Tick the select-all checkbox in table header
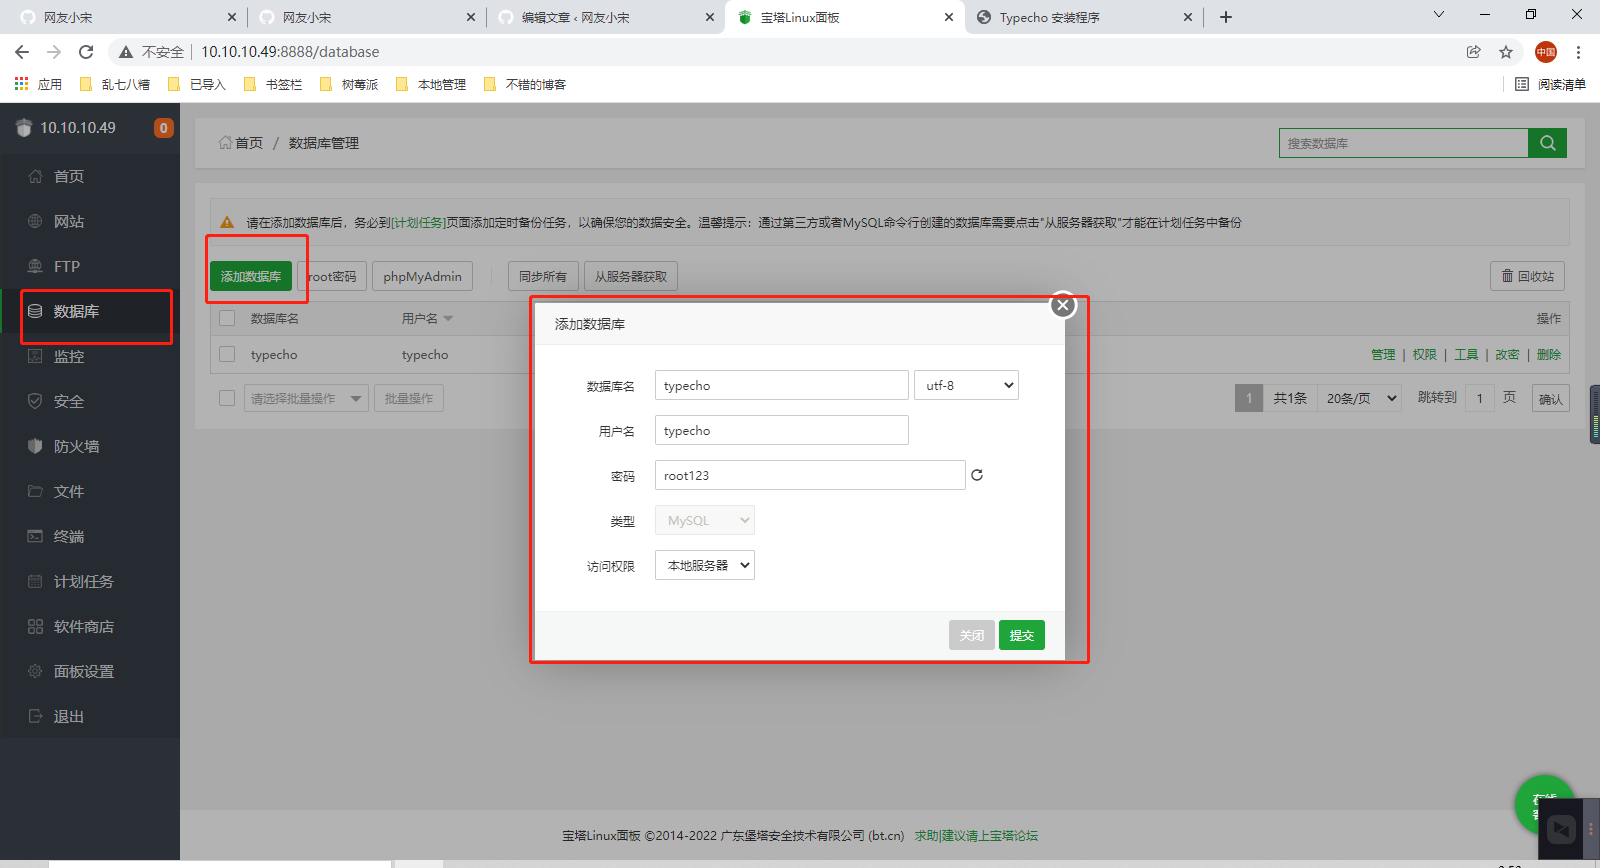1600x868 pixels. click(x=227, y=318)
